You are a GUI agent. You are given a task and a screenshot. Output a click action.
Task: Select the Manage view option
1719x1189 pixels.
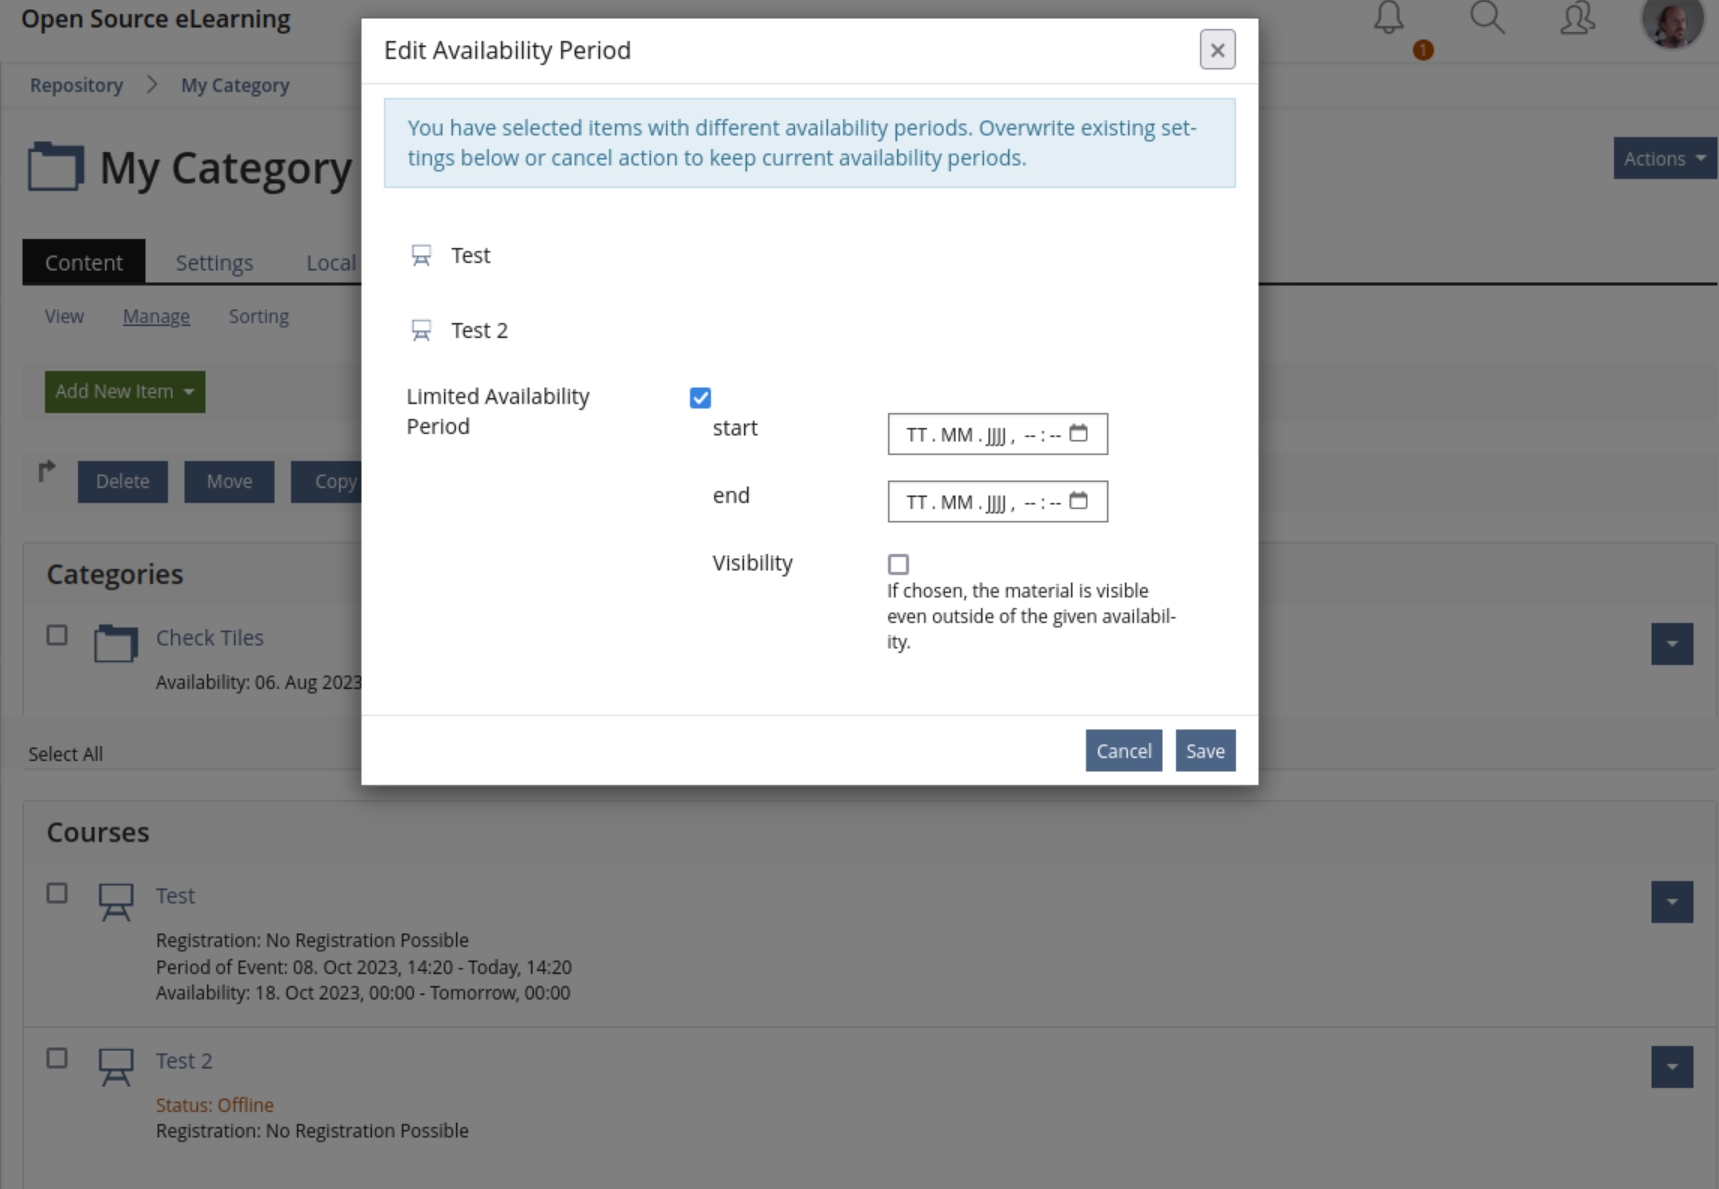tap(156, 316)
